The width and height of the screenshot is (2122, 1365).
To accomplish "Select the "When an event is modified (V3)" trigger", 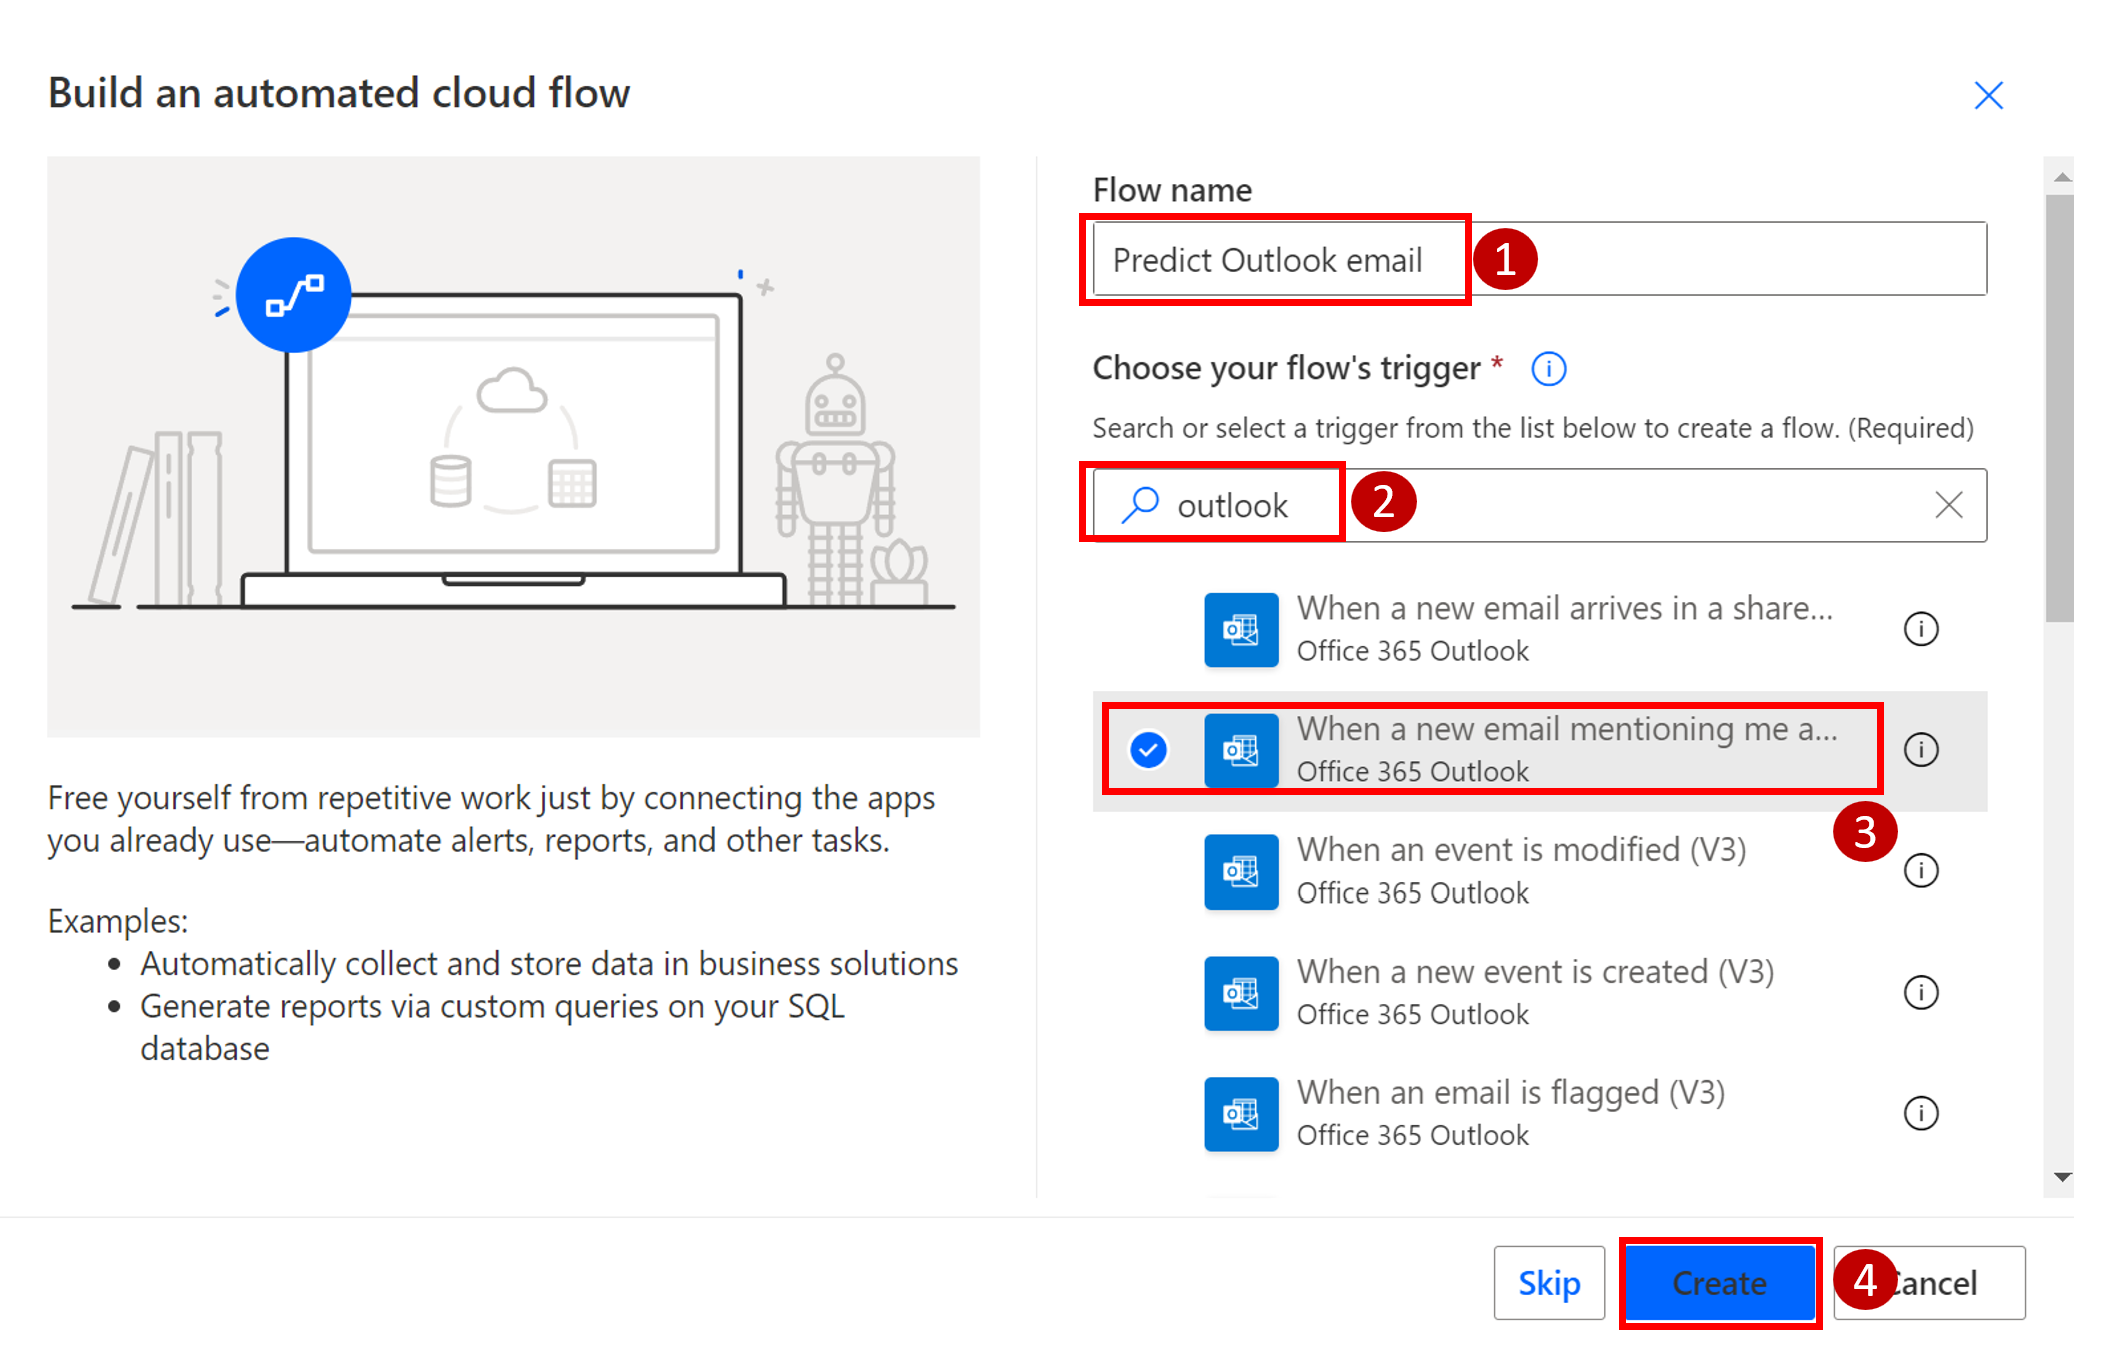I will pyautogui.click(x=1520, y=871).
